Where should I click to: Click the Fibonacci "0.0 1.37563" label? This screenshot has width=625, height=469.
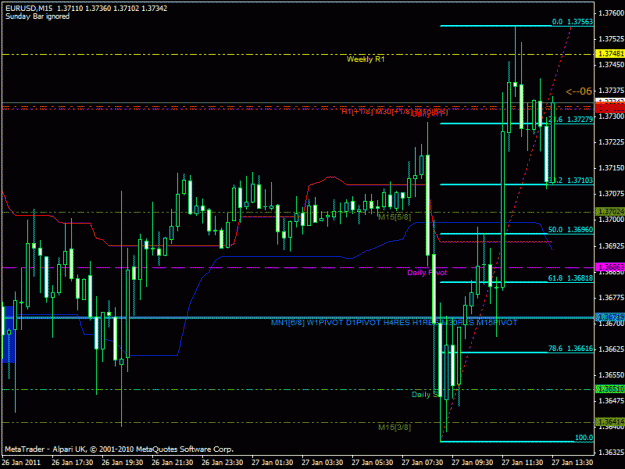(572, 22)
